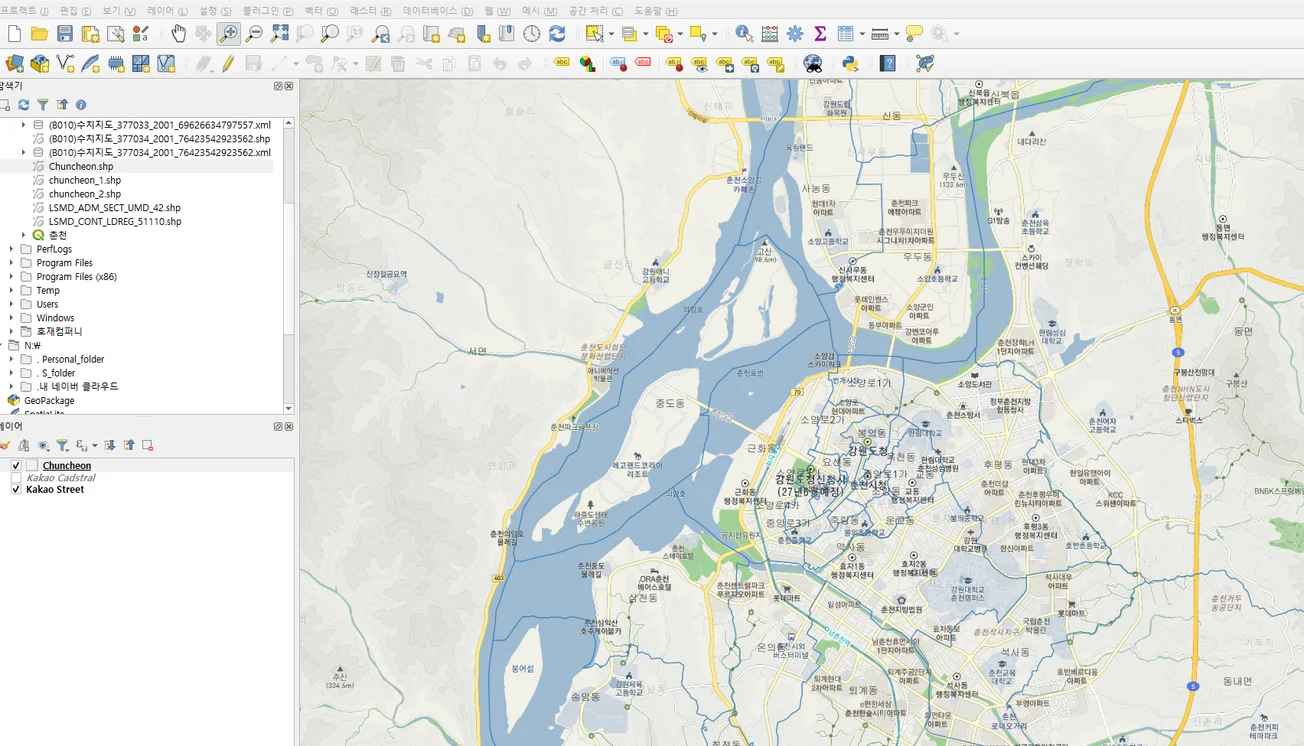Show the statistical summary sigma icon

click(820, 34)
